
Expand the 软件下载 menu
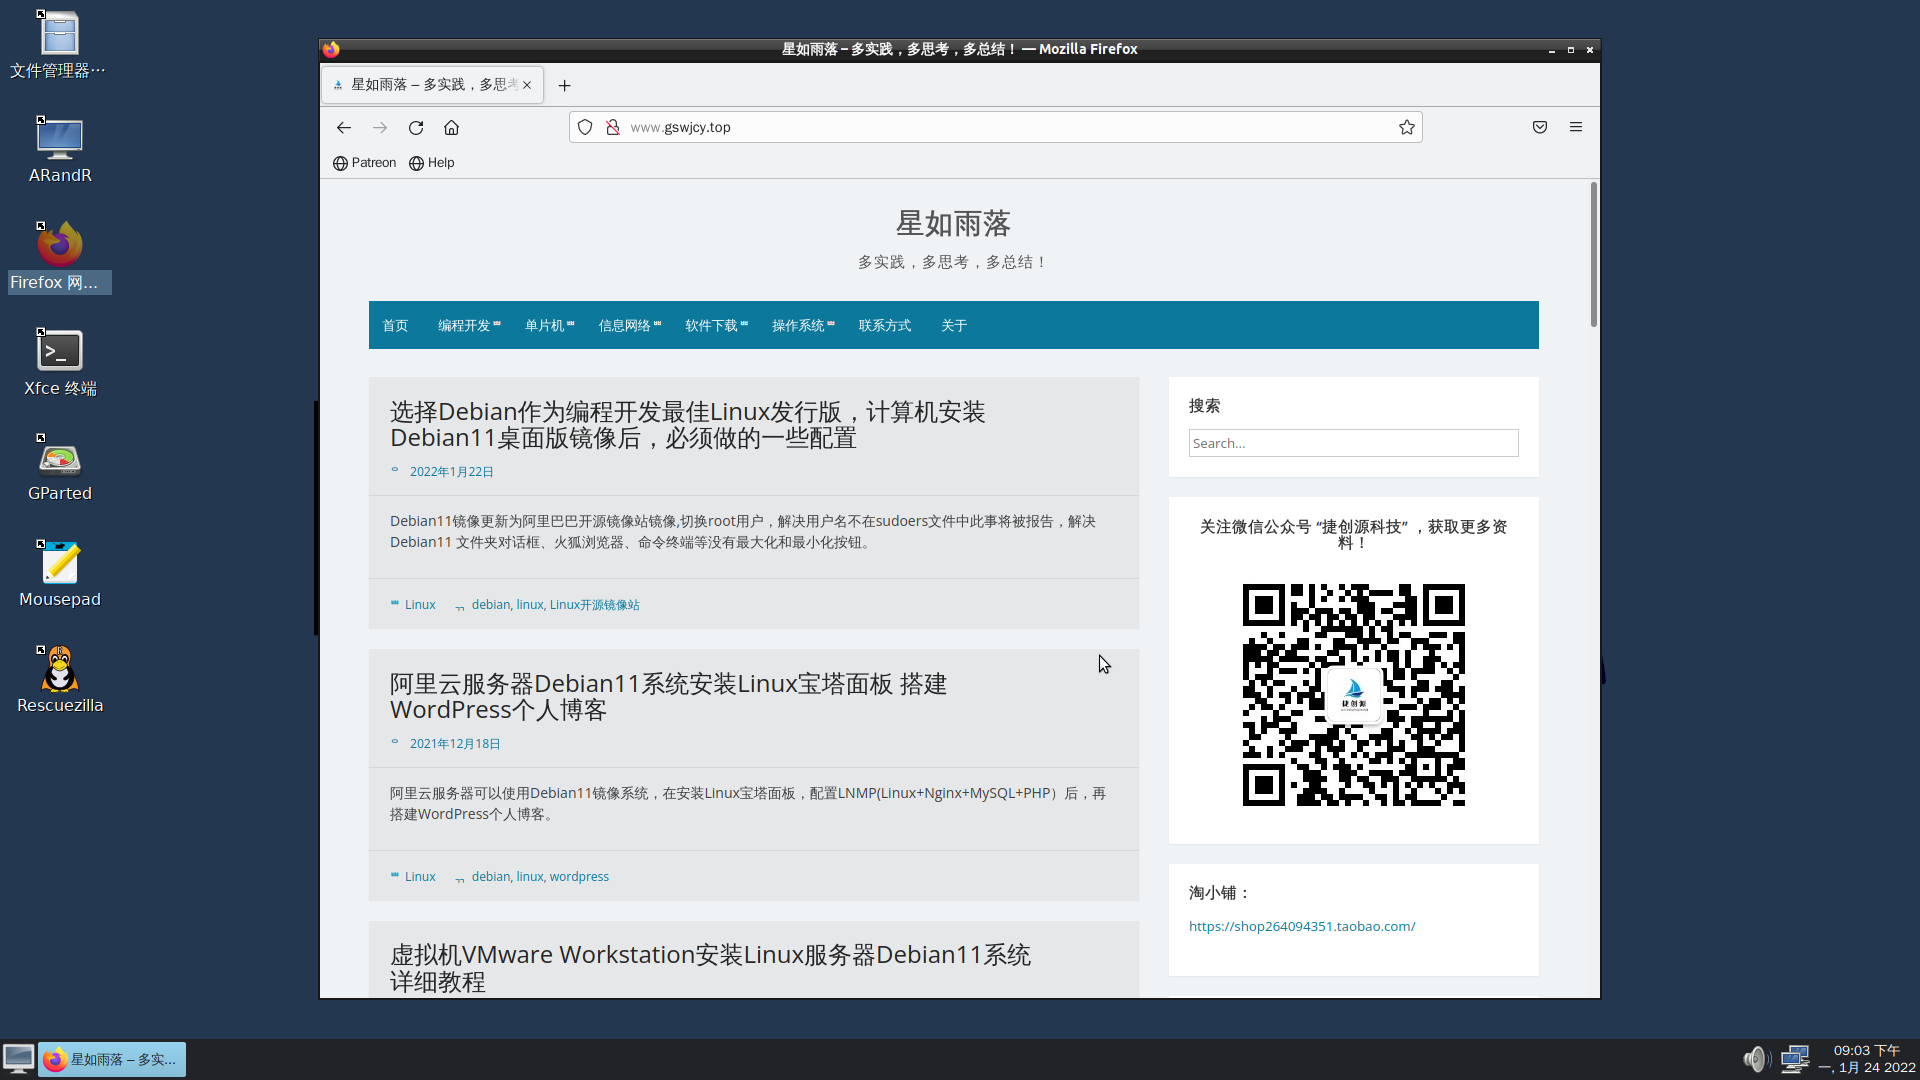(x=716, y=326)
